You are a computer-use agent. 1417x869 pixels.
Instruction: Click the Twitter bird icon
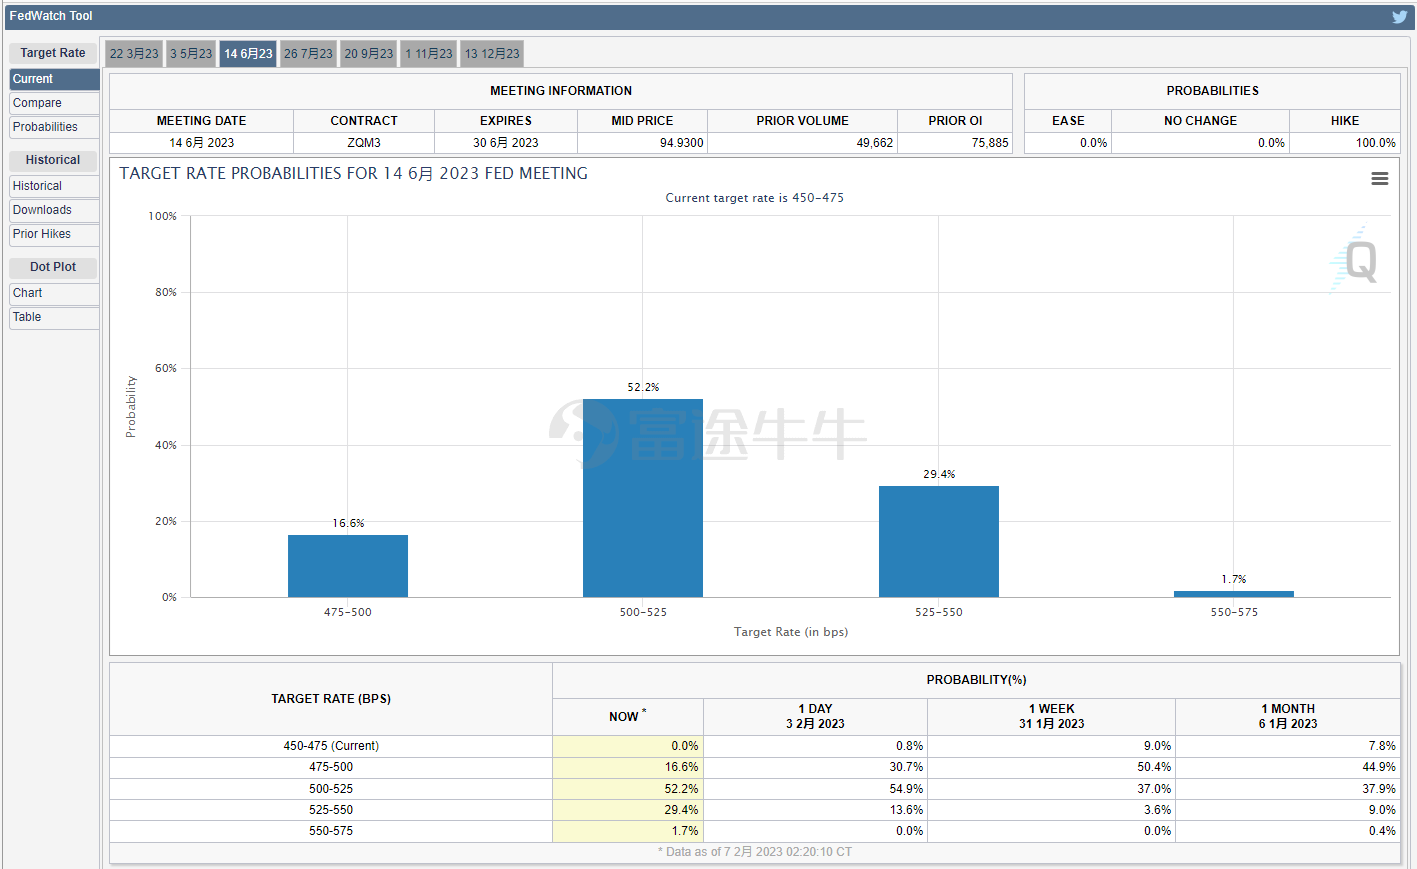pyautogui.click(x=1399, y=16)
